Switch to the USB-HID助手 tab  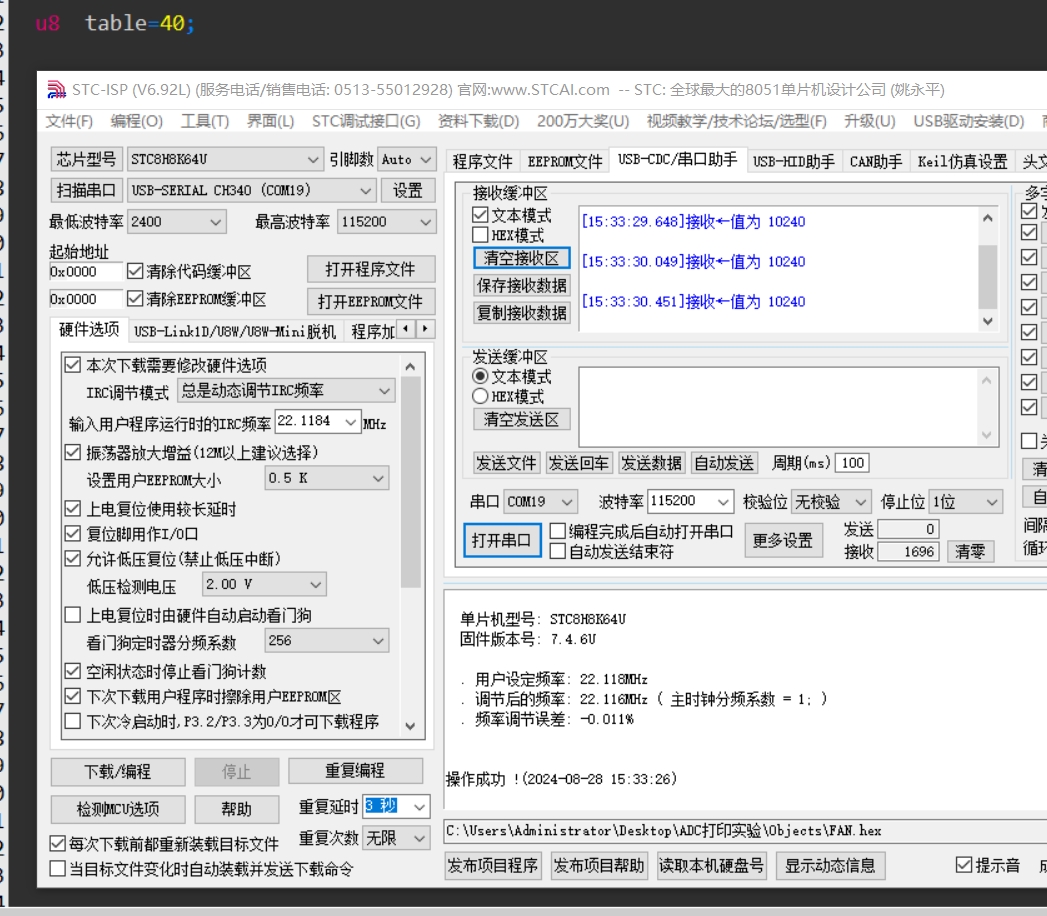(x=793, y=162)
